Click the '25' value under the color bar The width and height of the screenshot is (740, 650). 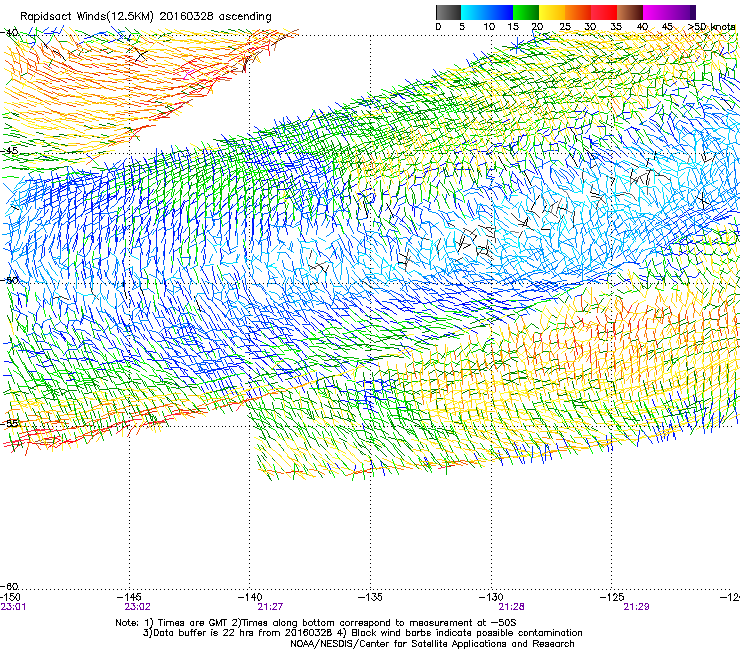click(565, 27)
